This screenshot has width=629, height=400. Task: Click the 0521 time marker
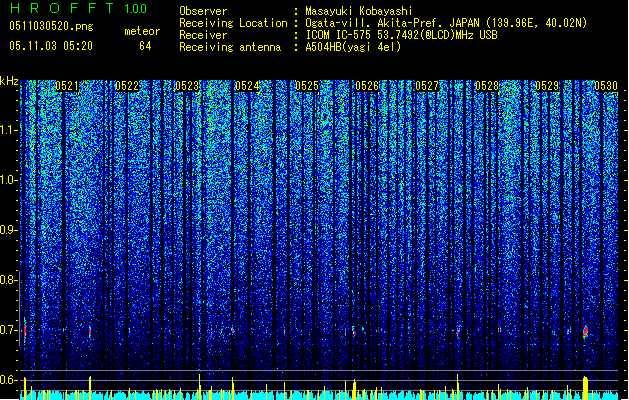[67, 86]
